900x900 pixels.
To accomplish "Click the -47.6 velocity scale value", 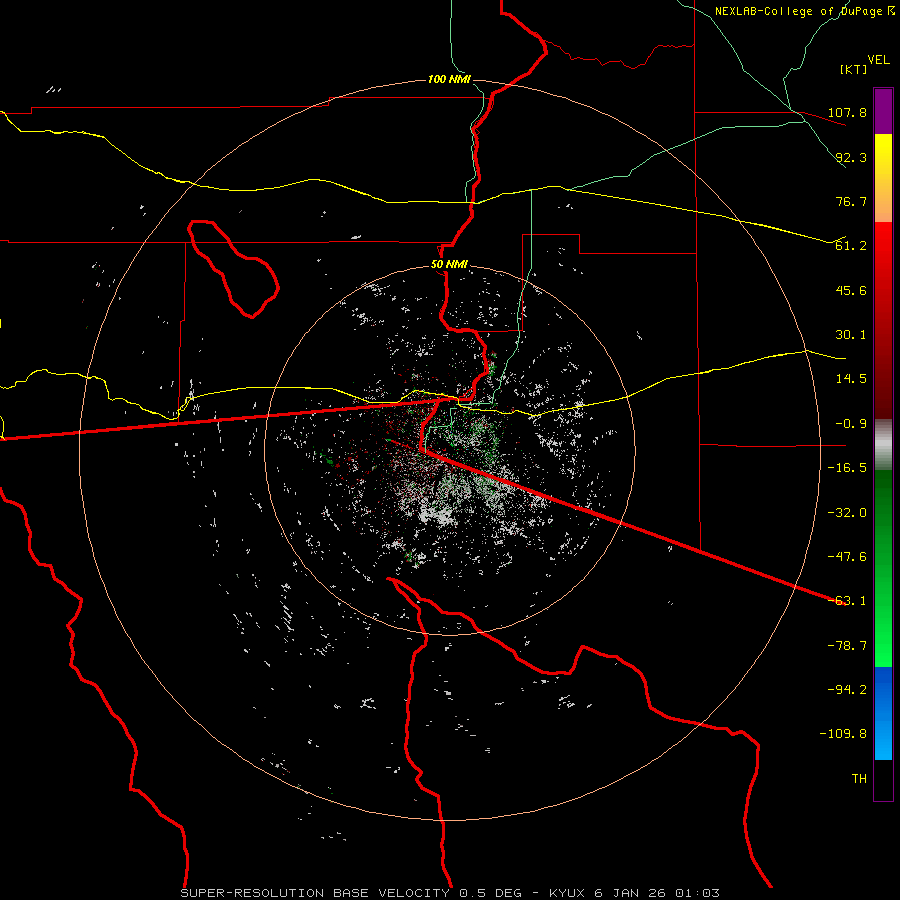I will (847, 557).
